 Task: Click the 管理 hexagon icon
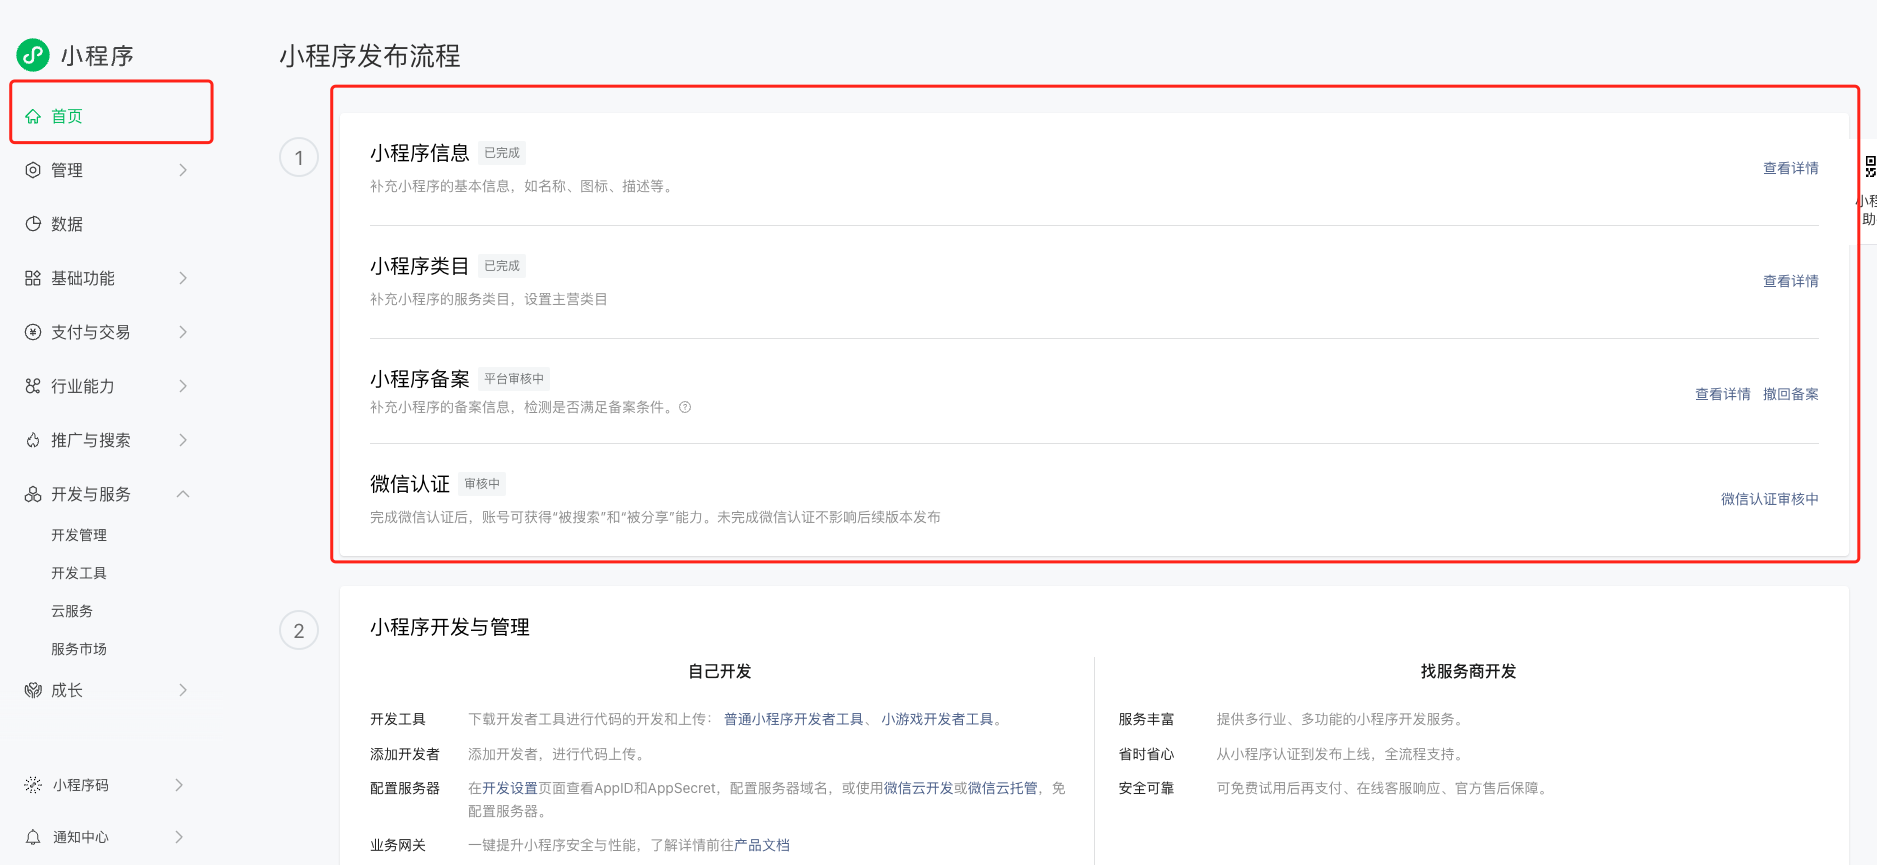coord(33,170)
